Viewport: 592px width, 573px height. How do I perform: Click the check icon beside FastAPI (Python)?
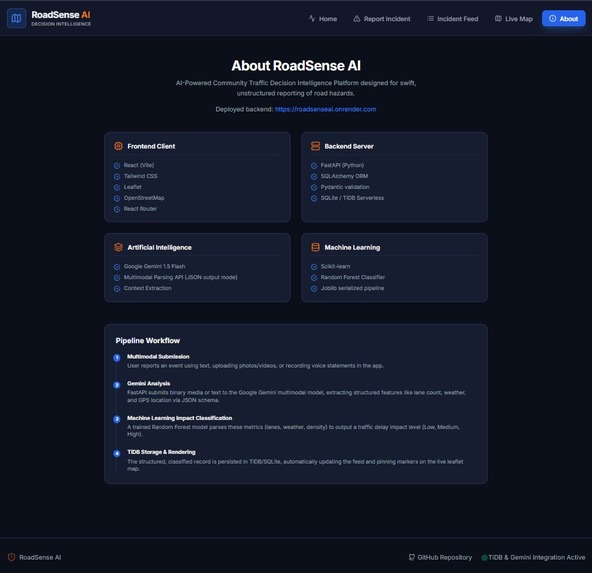[314, 165]
